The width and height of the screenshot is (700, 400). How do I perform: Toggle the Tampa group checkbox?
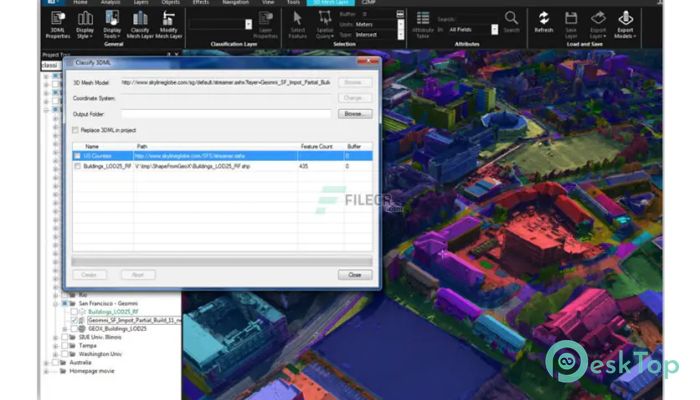pyautogui.click(x=65, y=346)
